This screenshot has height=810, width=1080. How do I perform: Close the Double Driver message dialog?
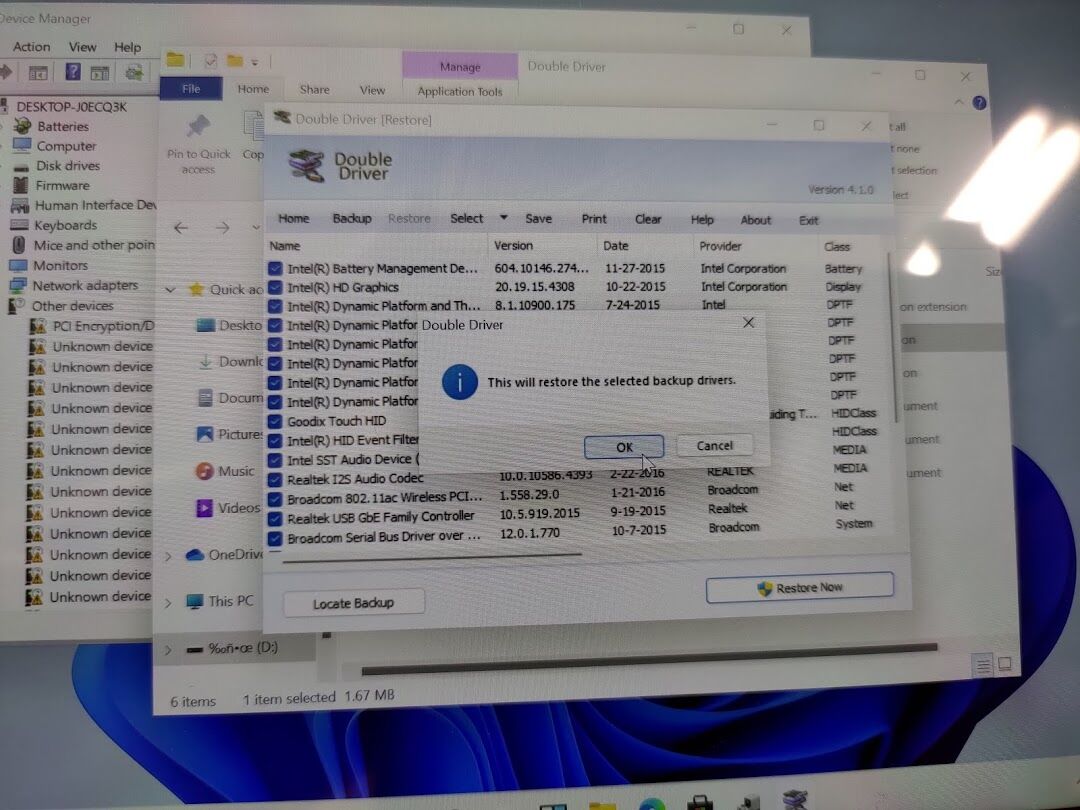click(x=749, y=322)
